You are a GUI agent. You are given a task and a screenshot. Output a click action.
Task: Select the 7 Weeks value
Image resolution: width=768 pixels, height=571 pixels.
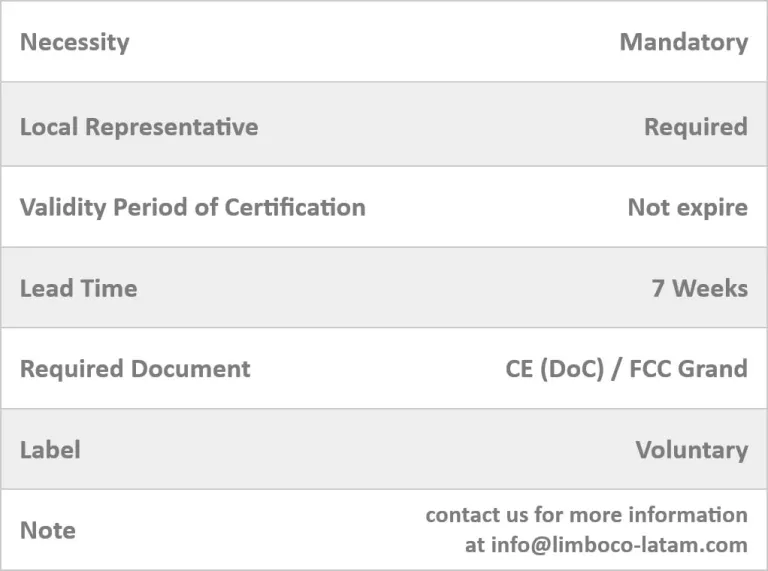coord(699,288)
